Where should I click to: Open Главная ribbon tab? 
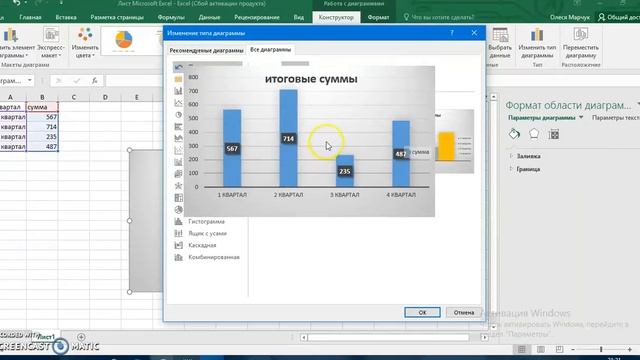tap(30, 17)
